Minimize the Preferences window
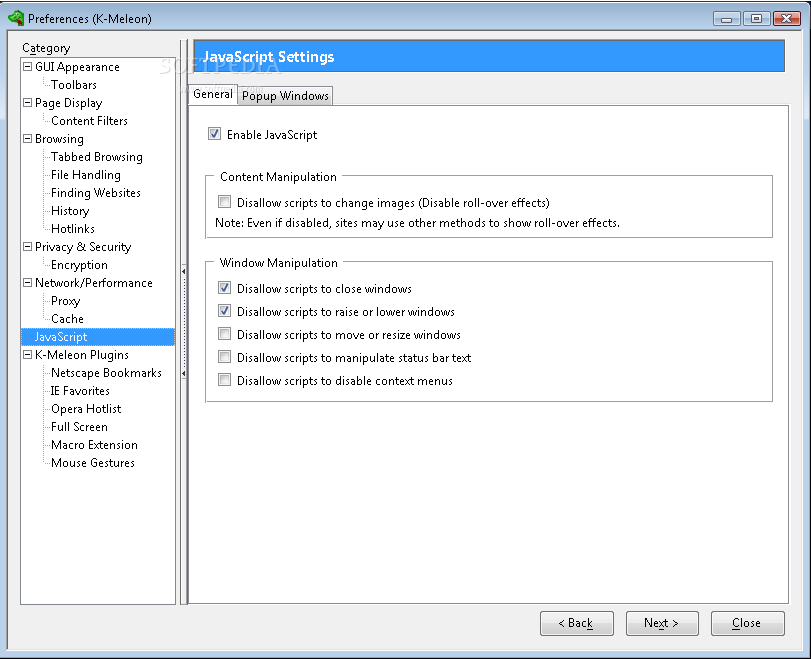 tap(726, 19)
